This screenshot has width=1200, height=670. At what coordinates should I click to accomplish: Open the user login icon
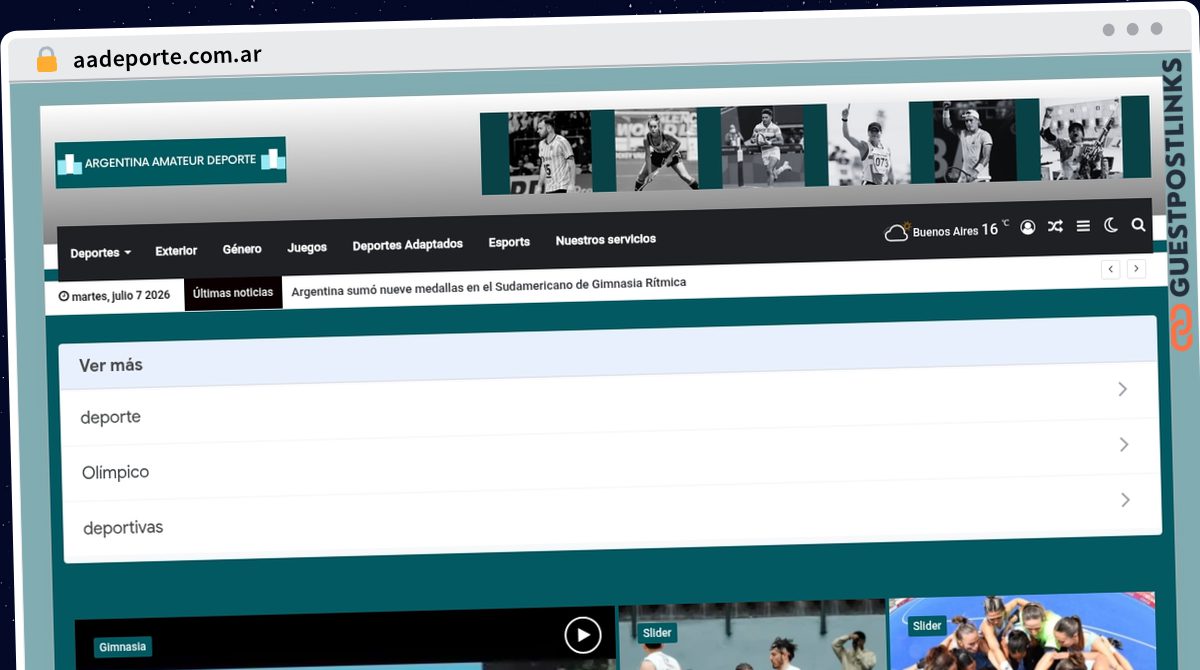pos(1027,227)
